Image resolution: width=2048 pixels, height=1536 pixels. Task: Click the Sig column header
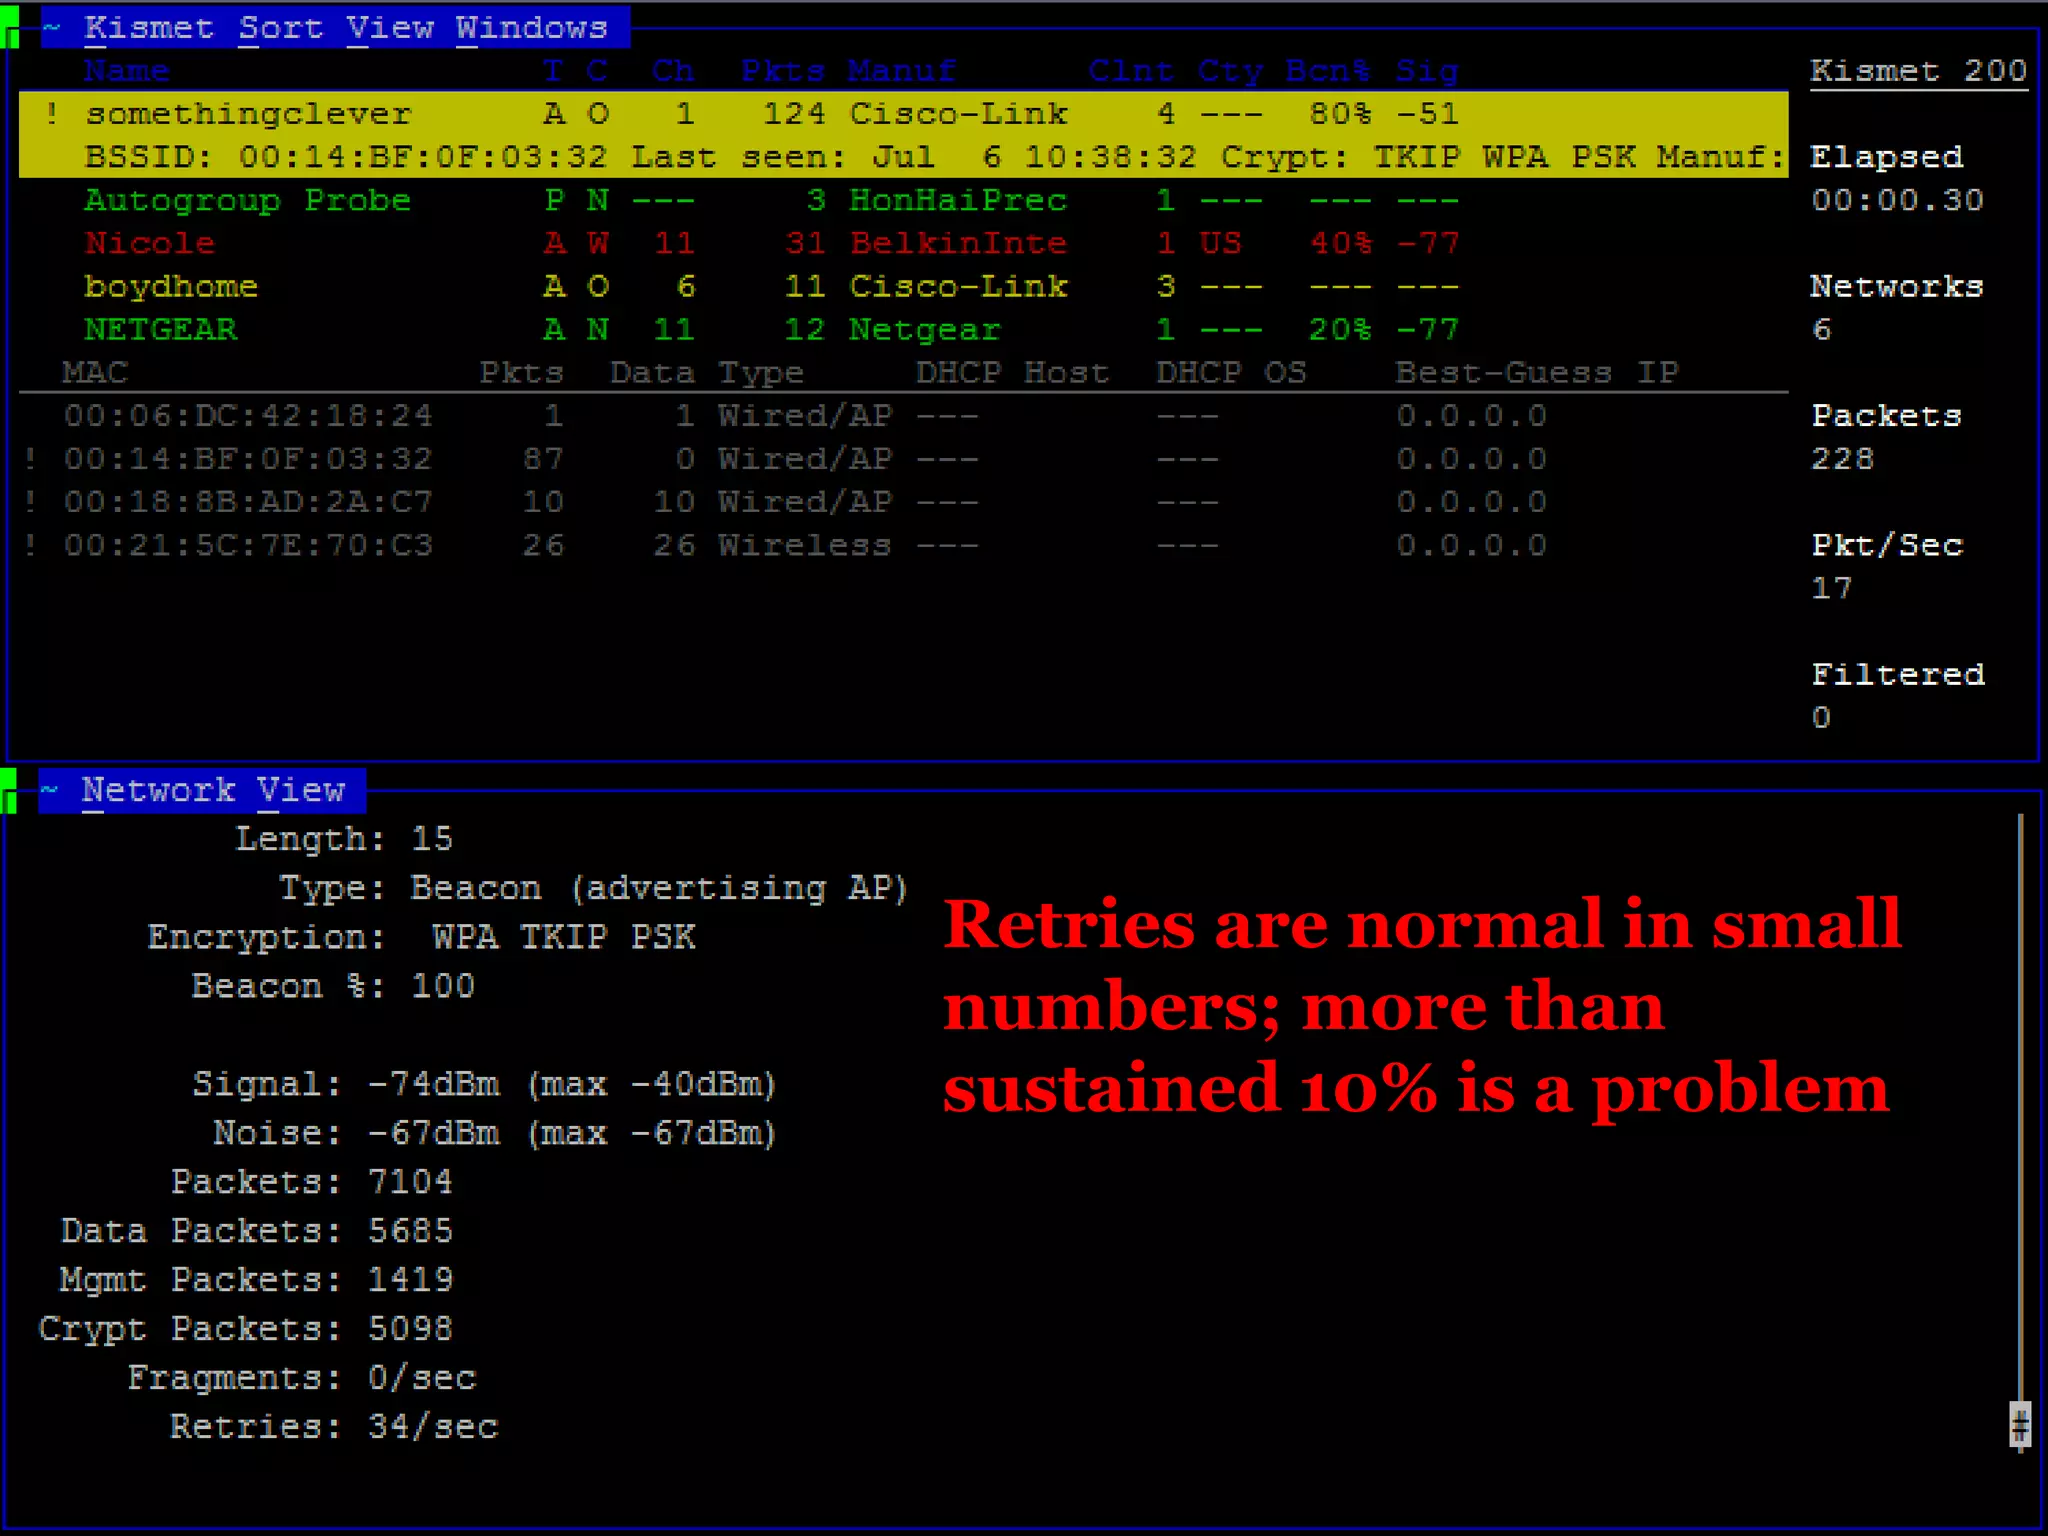(x=1426, y=71)
